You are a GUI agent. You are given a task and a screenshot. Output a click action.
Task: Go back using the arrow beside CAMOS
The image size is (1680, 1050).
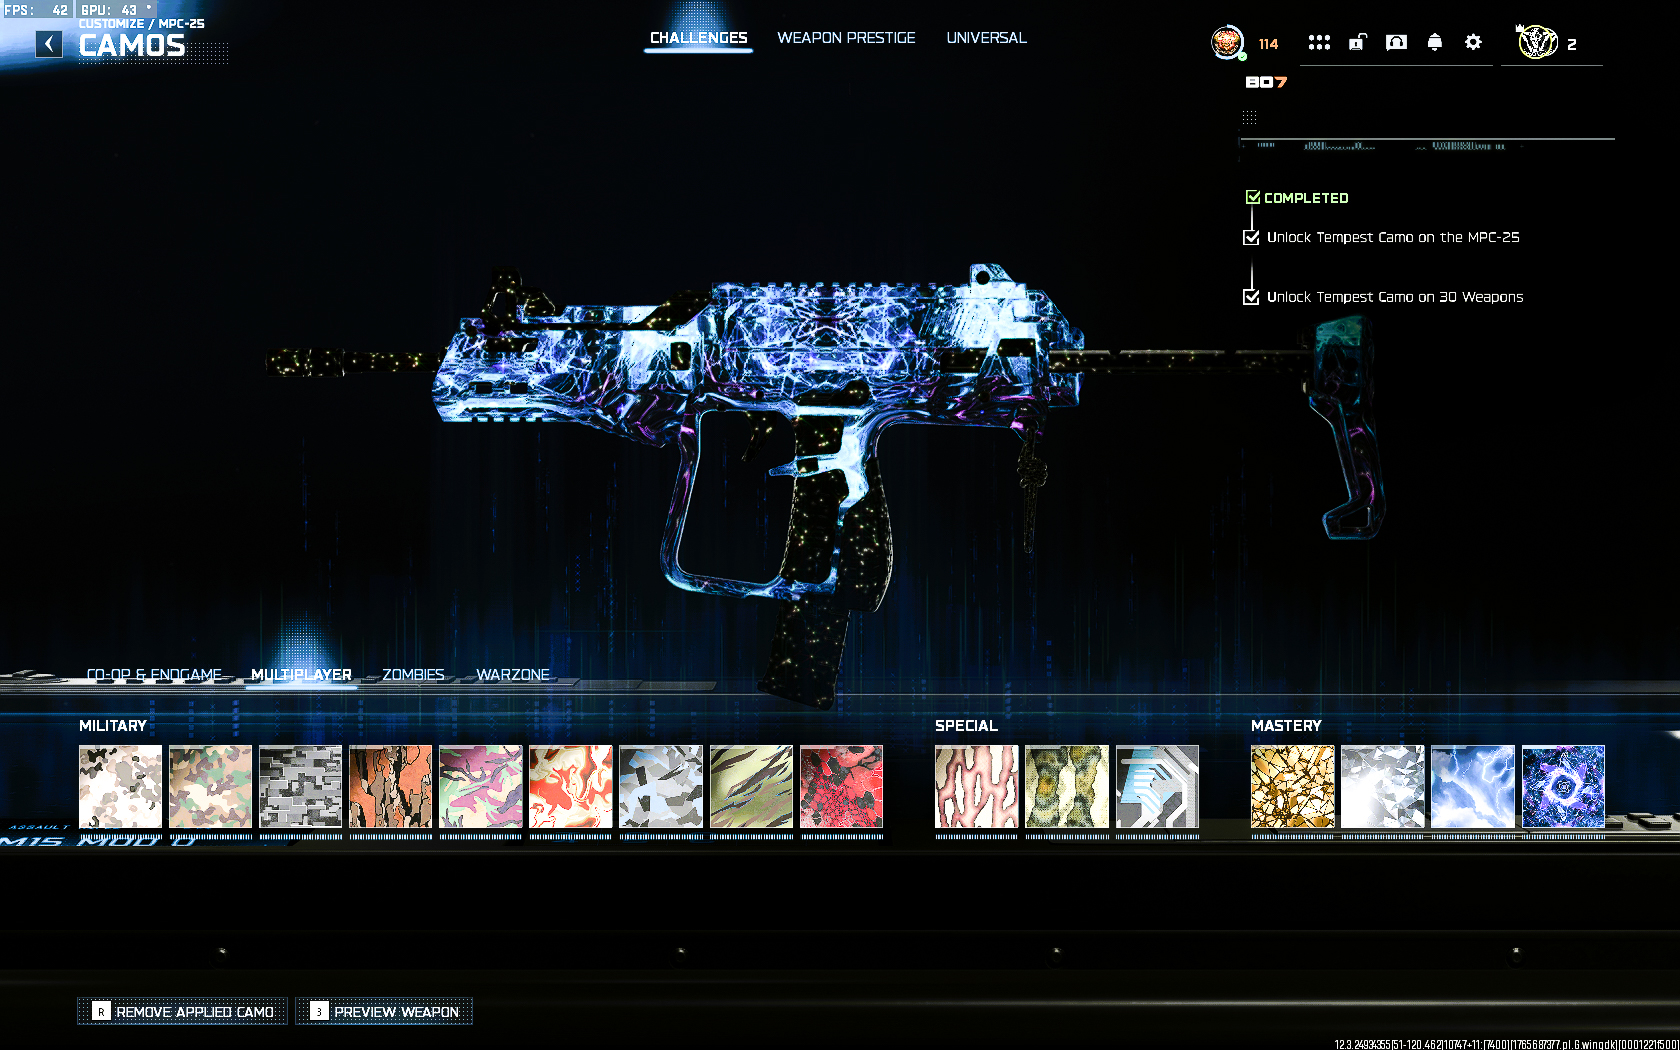coord(49,44)
